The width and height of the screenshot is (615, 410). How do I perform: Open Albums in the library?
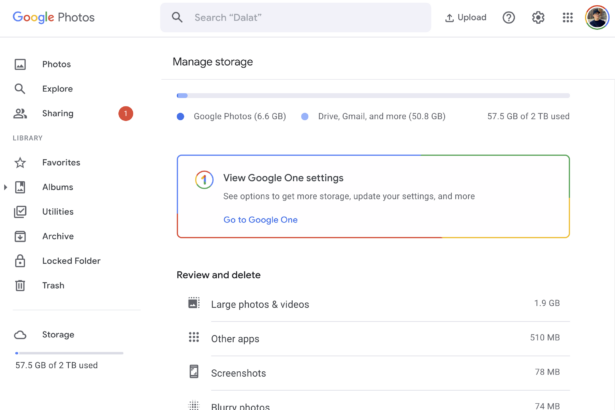click(58, 187)
